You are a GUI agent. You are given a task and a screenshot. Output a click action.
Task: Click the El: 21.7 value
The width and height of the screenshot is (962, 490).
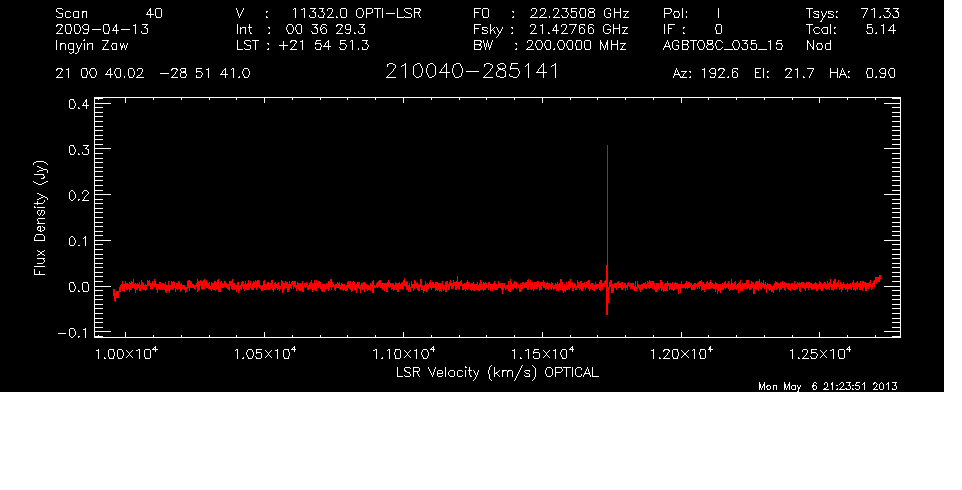click(x=784, y=74)
